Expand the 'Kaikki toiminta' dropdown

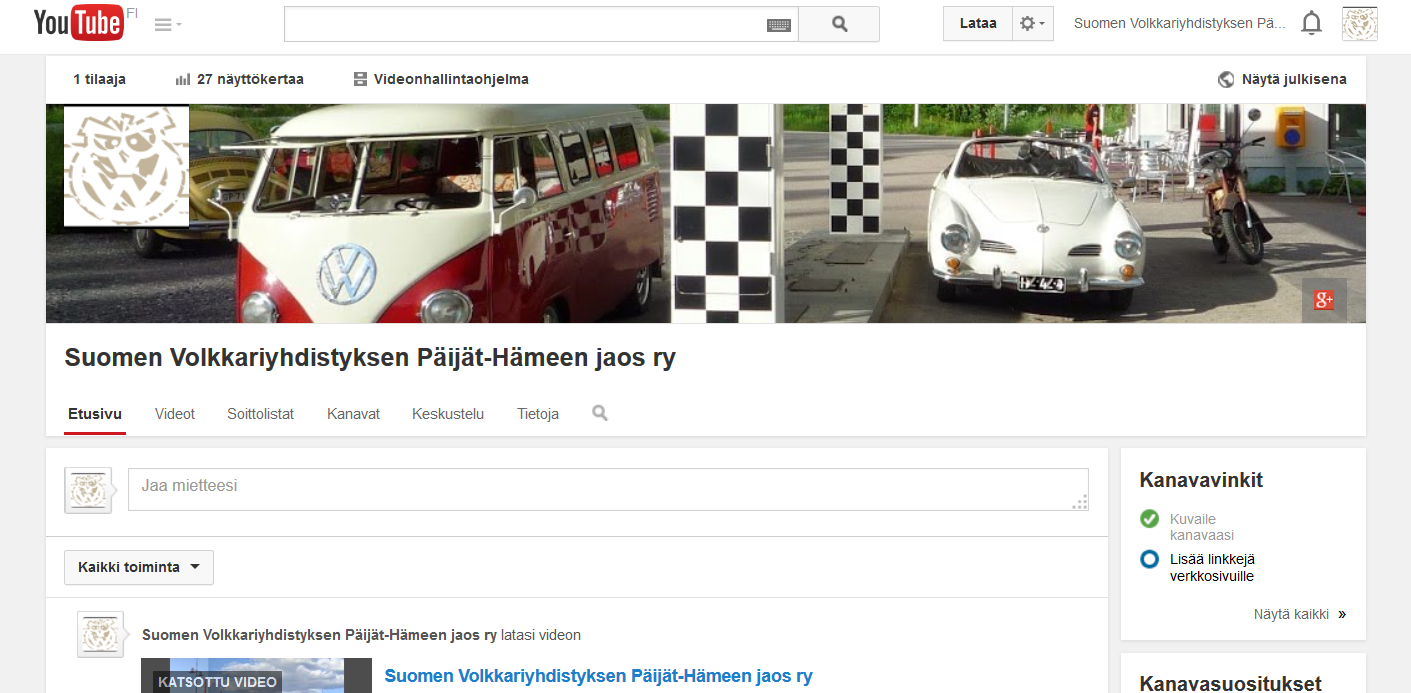pyautogui.click(x=139, y=567)
